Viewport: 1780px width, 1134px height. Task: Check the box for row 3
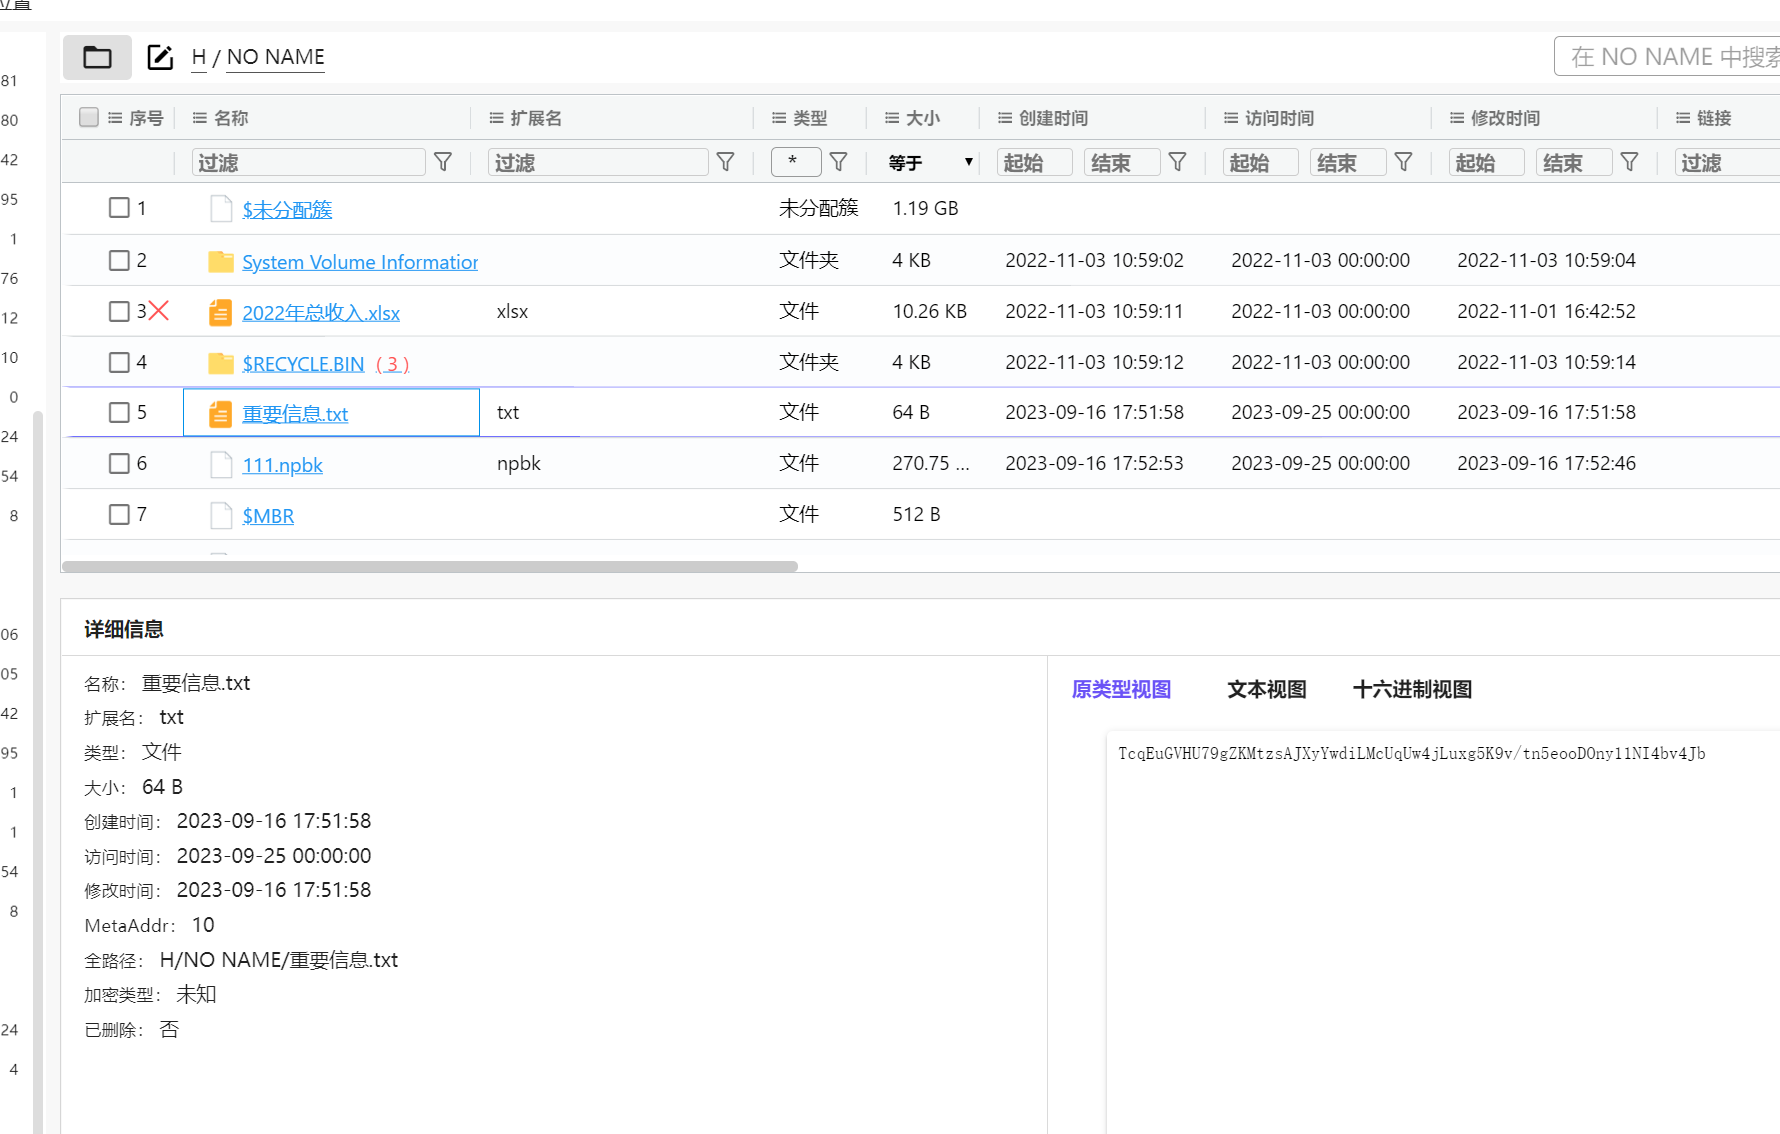click(x=119, y=311)
